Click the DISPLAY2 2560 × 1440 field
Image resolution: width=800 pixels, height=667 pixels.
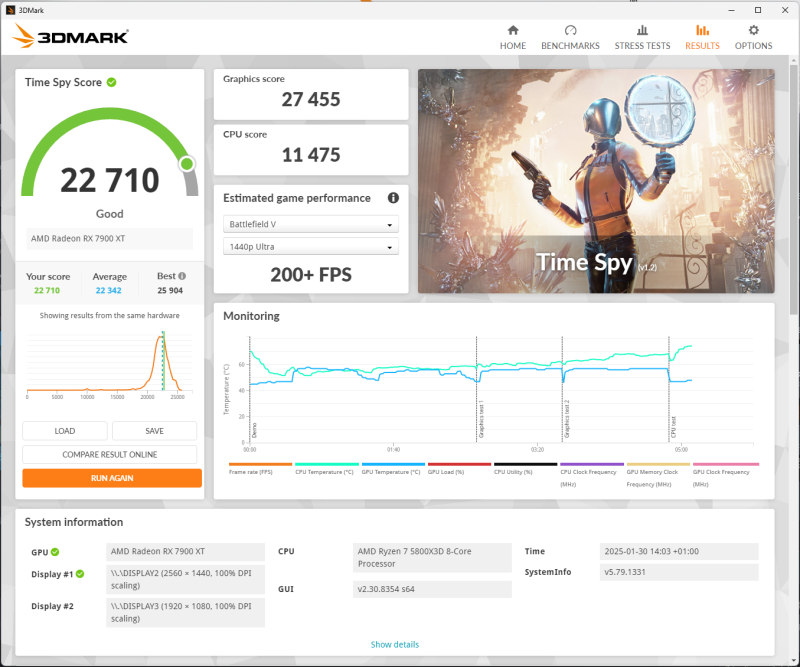tap(185, 579)
